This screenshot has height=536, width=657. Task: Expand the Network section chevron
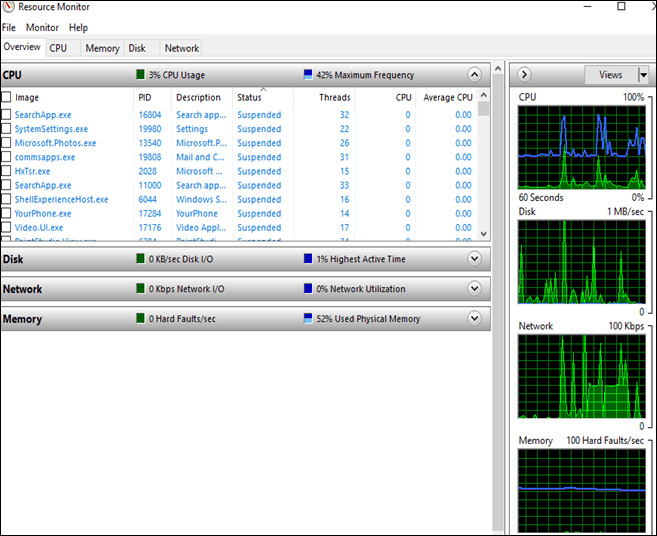tap(474, 288)
